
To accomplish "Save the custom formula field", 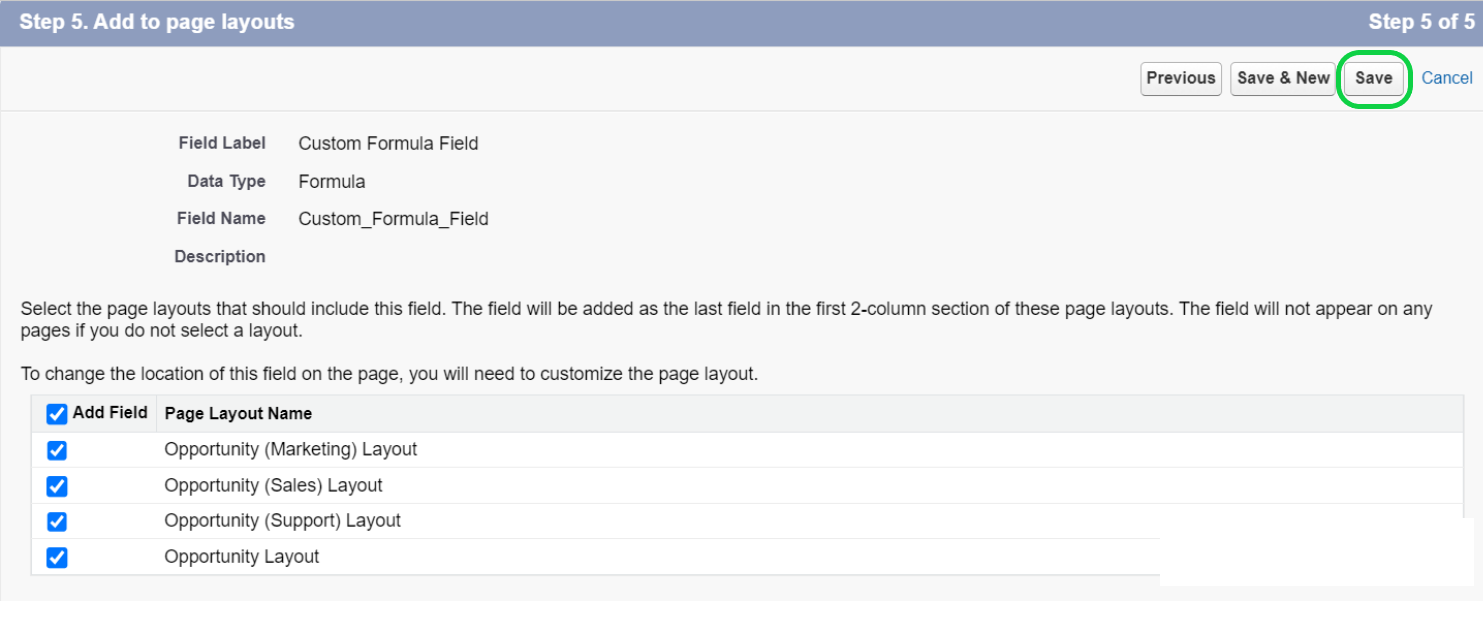I will tap(1373, 78).
